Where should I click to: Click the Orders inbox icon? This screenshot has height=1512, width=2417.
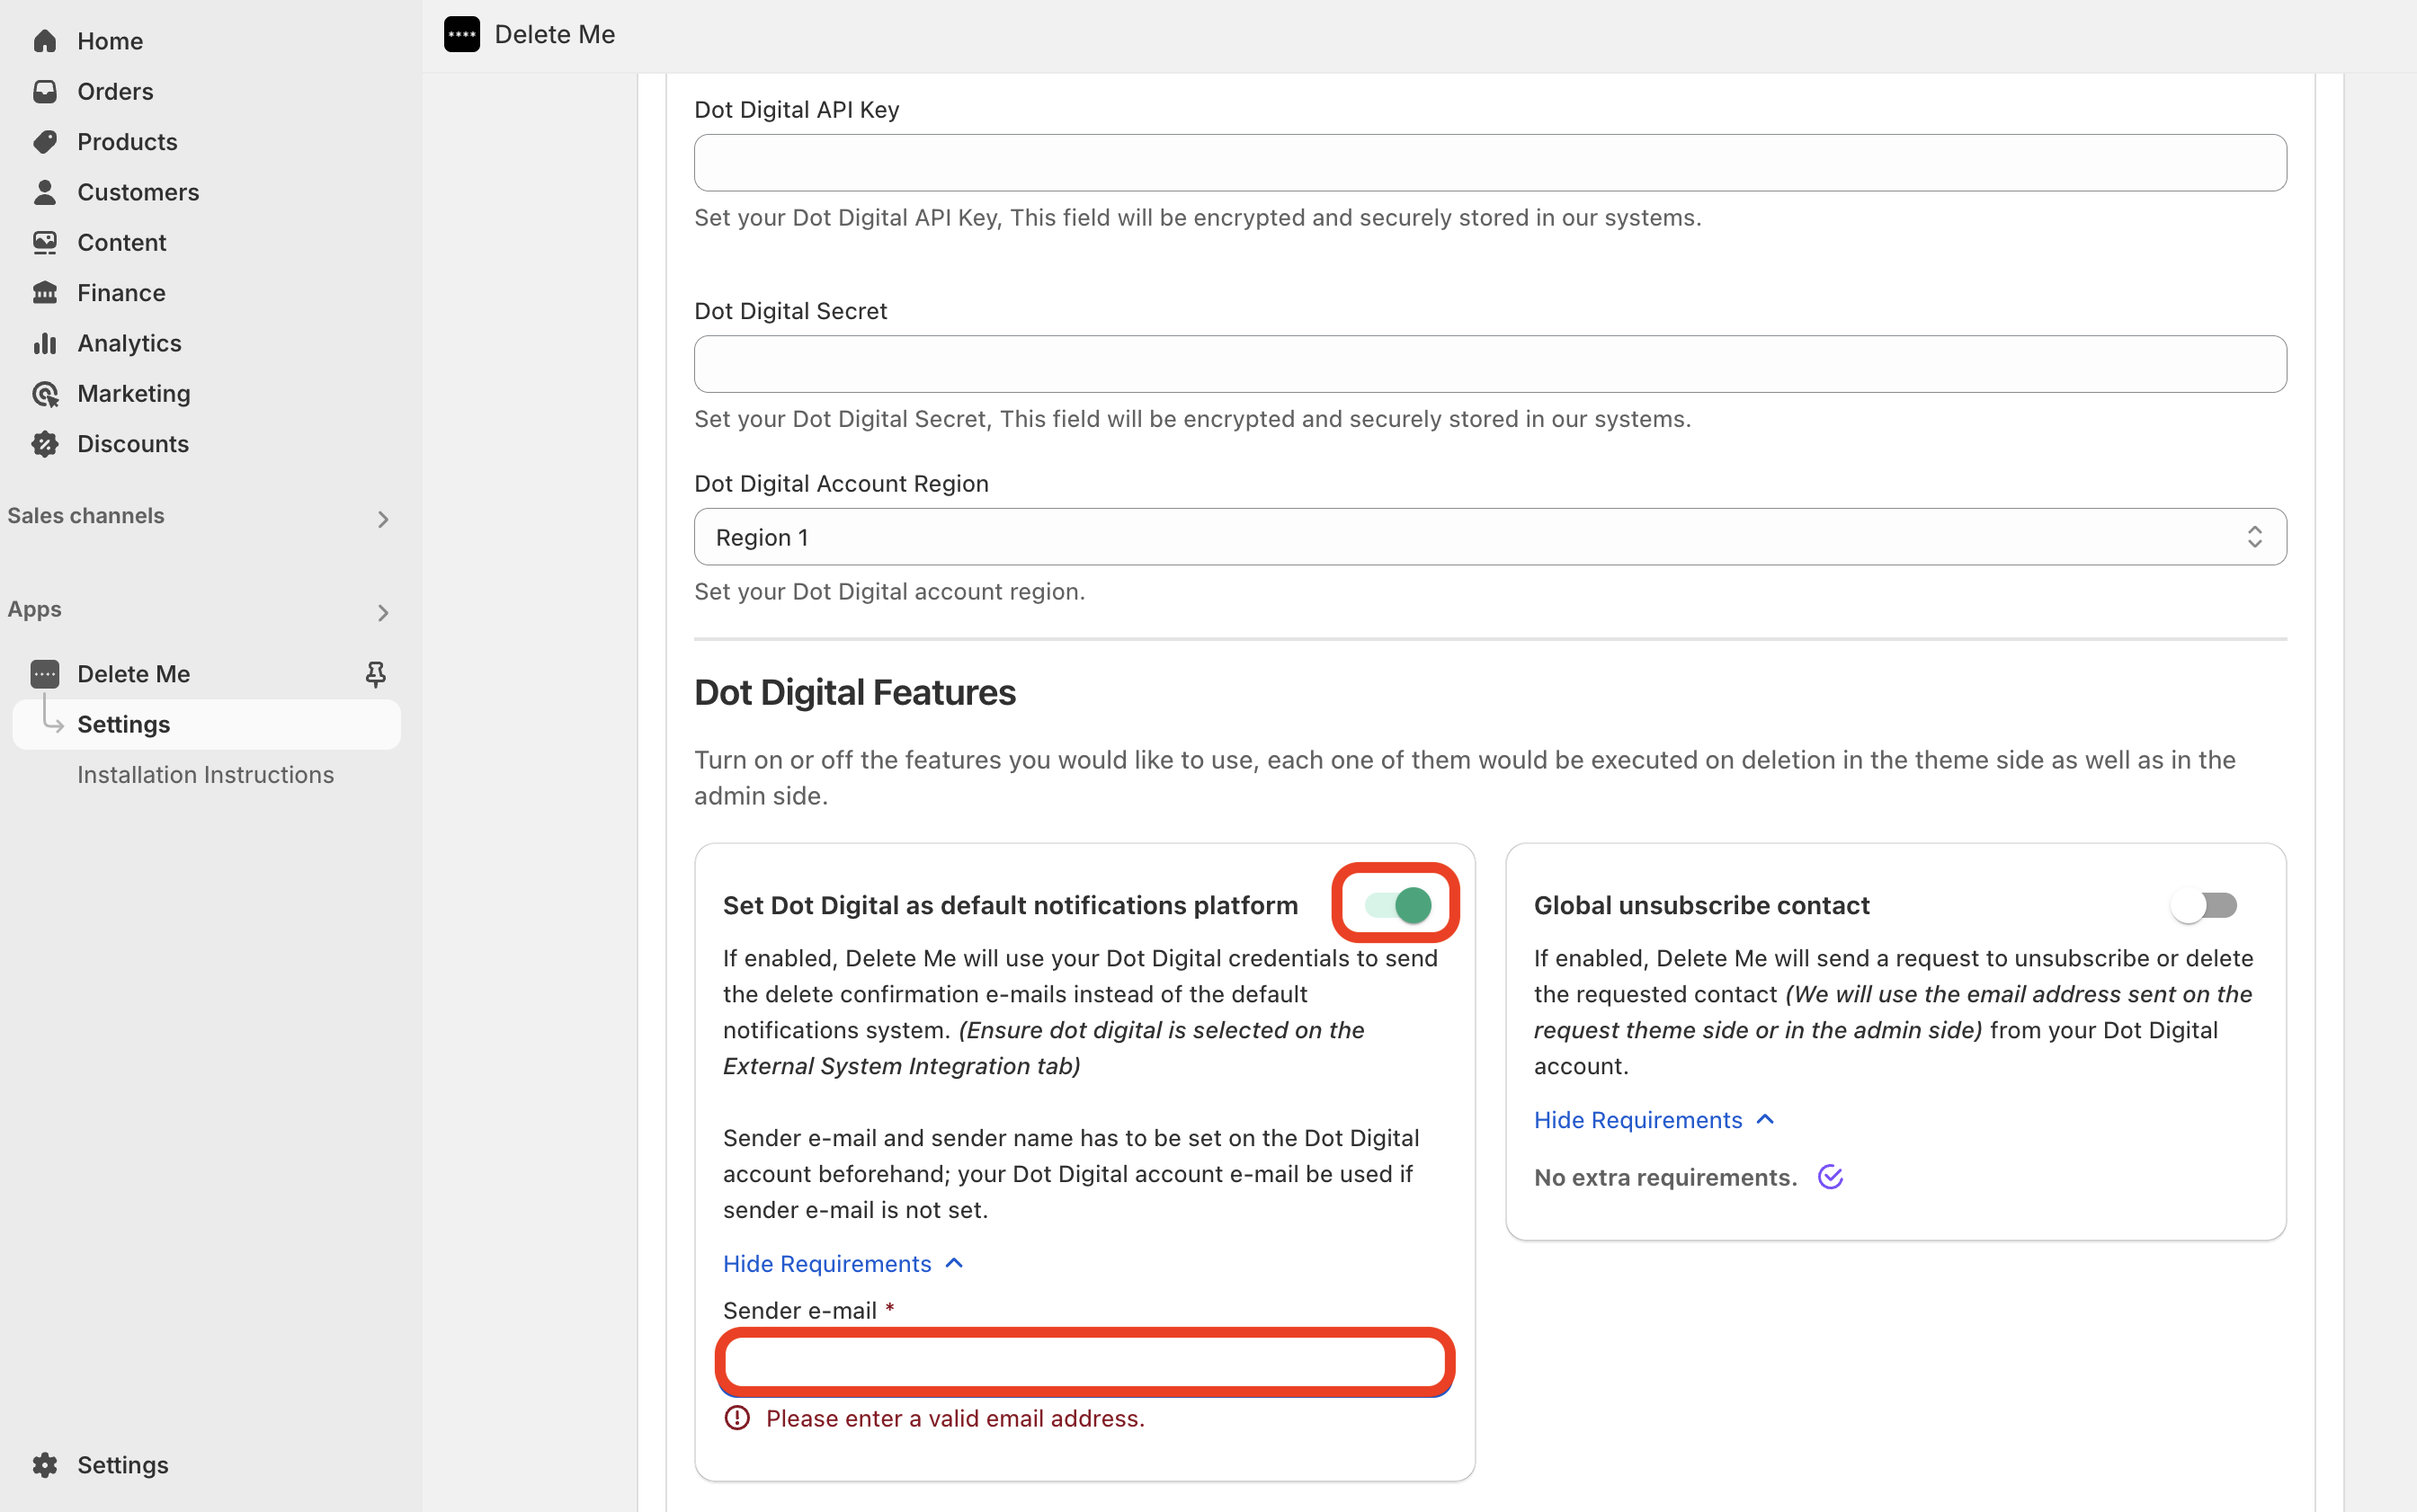click(x=45, y=91)
